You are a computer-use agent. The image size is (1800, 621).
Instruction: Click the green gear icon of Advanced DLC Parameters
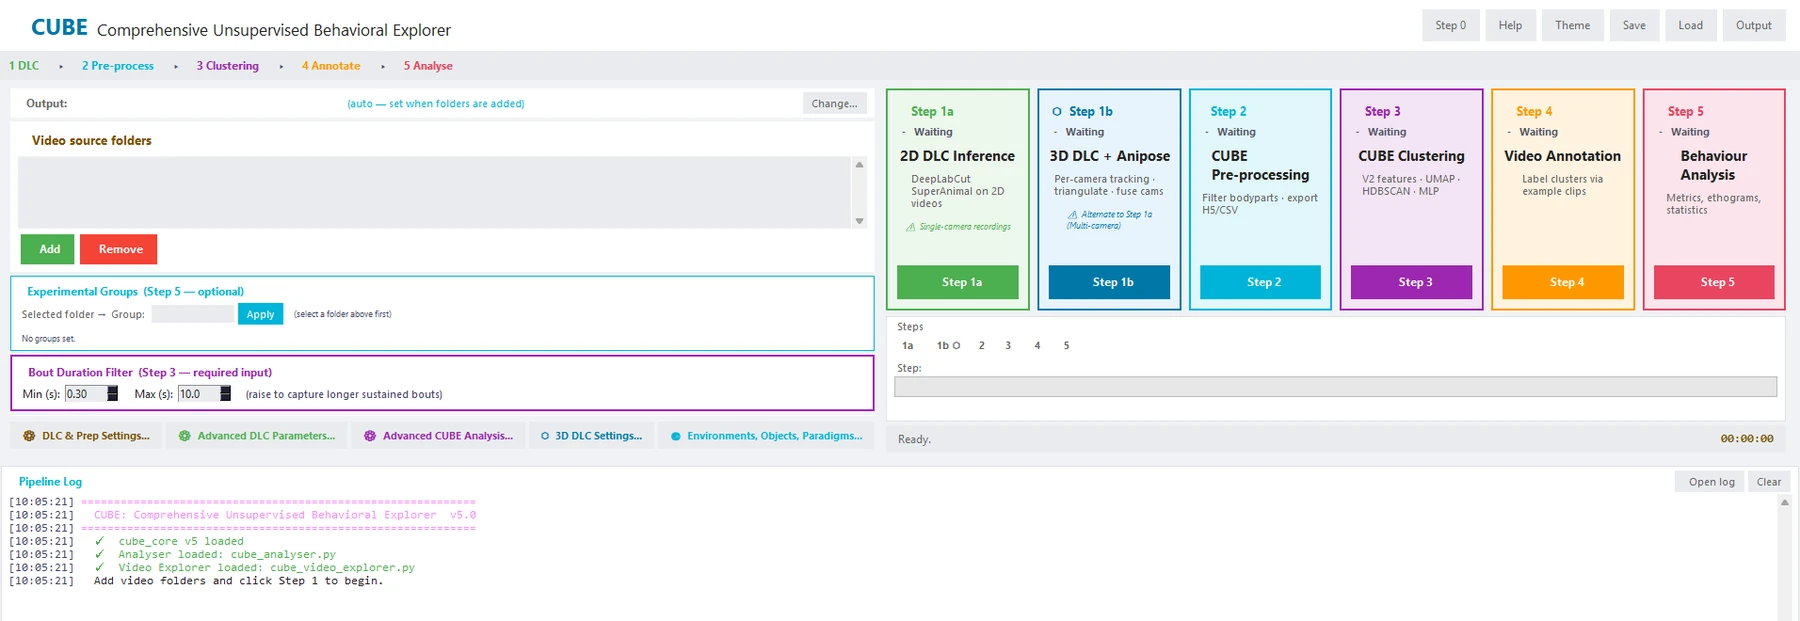tap(184, 436)
